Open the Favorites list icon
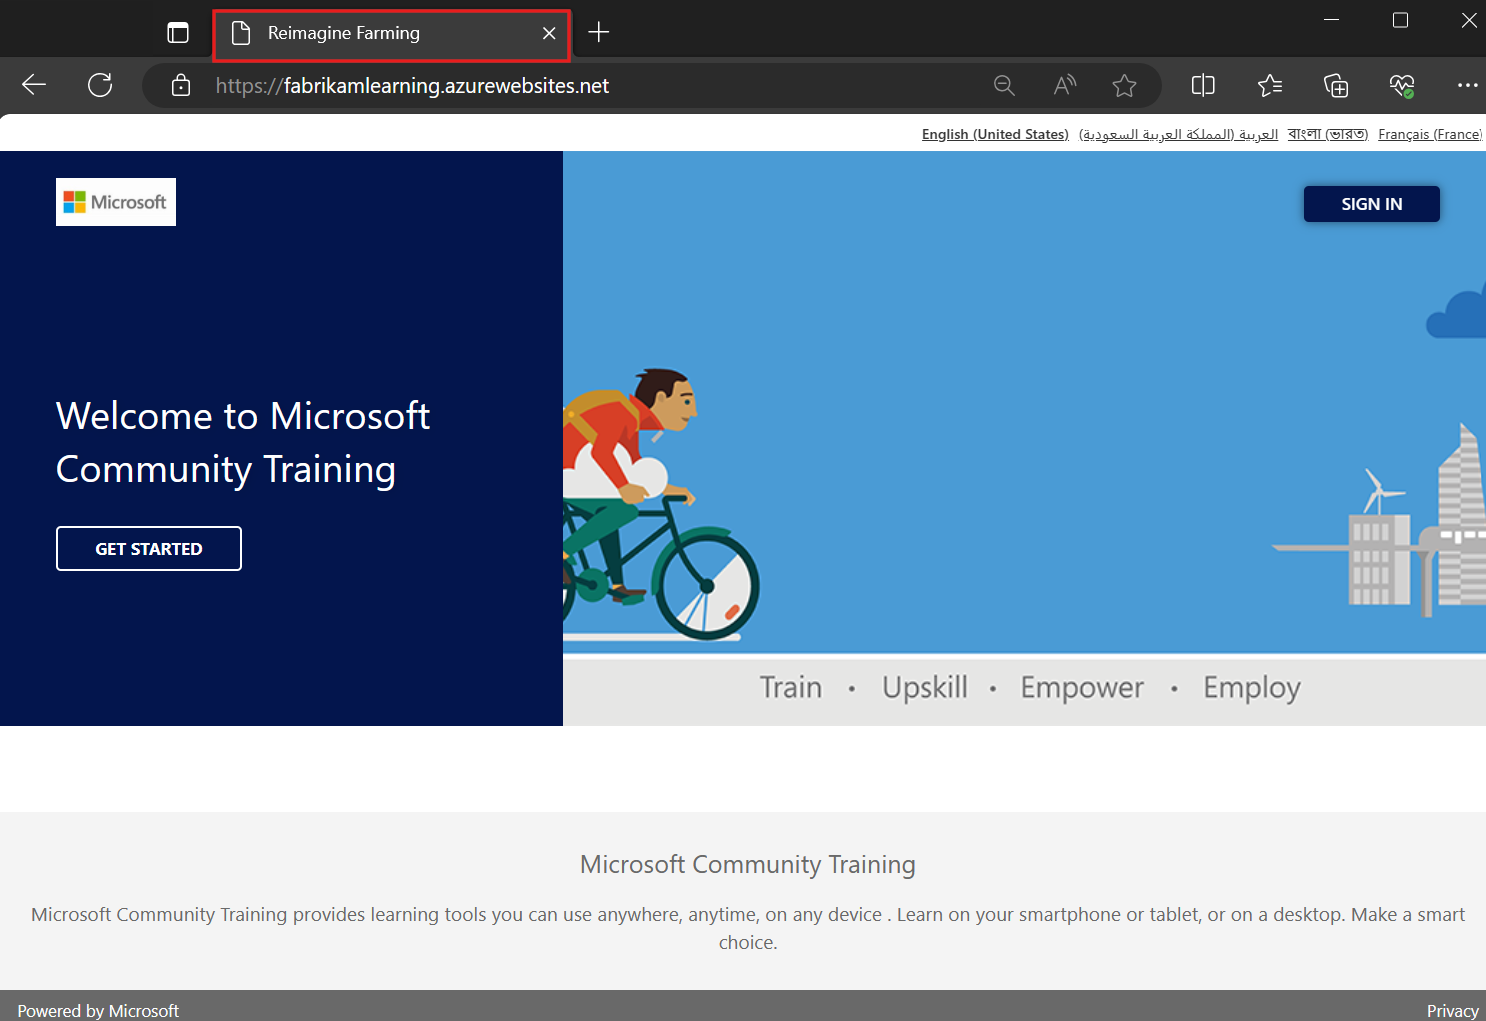Viewport: 1486px width, 1021px height. (1270, 86)
